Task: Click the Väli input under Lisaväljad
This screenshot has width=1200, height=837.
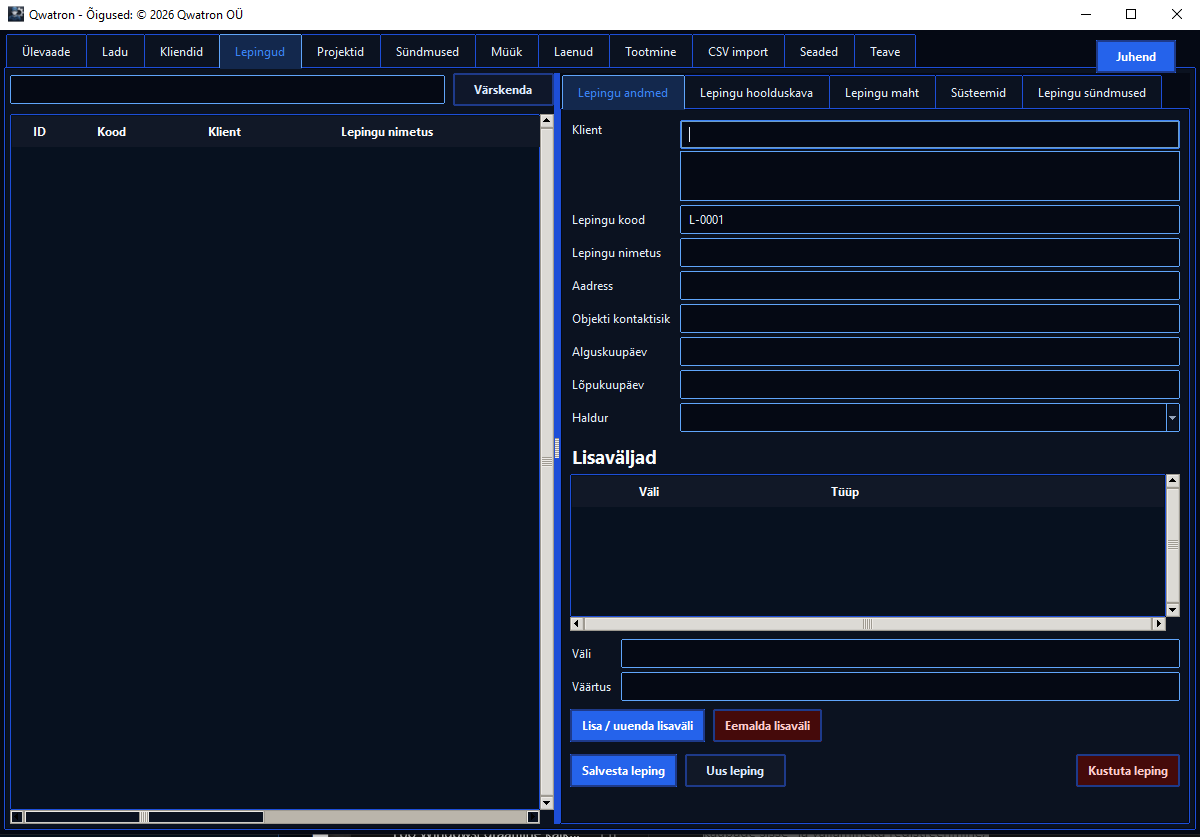Action: coord(900,654)
